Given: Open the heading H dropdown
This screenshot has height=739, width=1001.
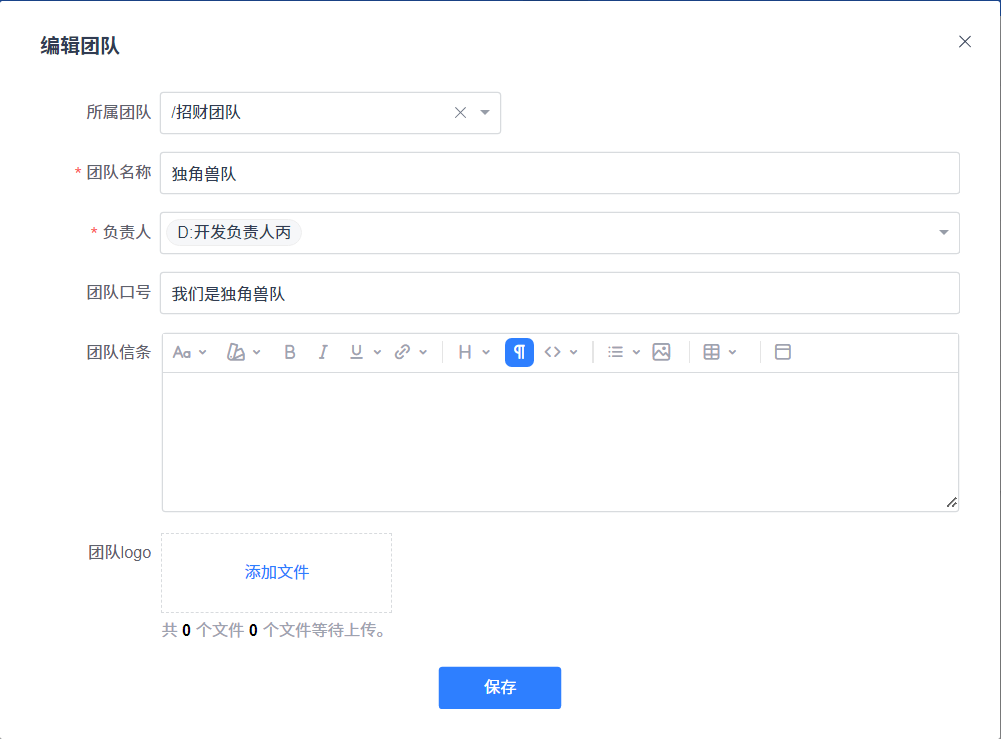Looking at the screenshot, I should [465, 352].
